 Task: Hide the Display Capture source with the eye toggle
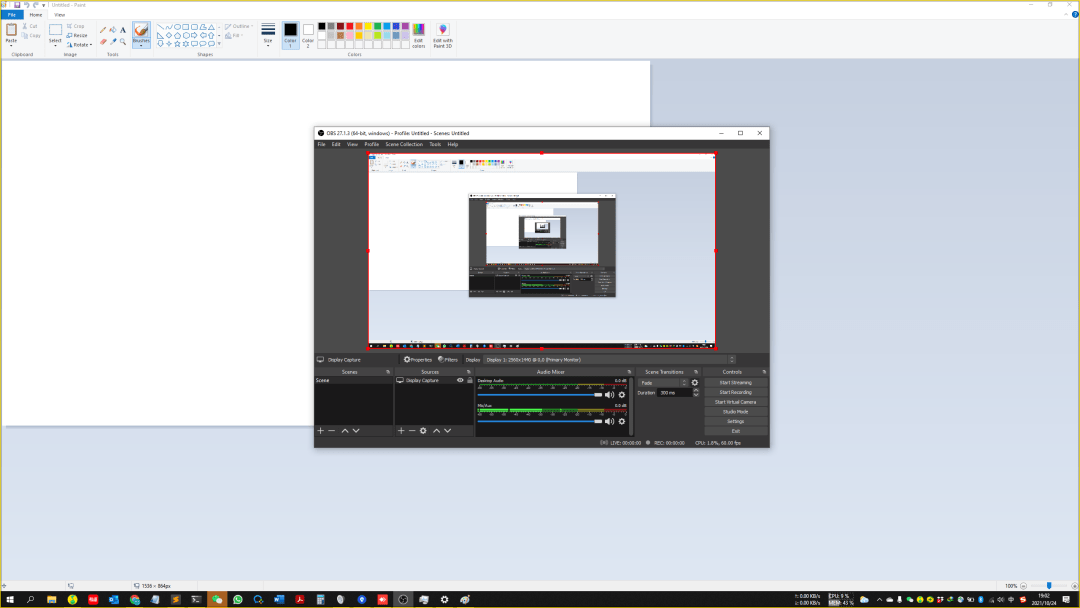pos(460,381)
